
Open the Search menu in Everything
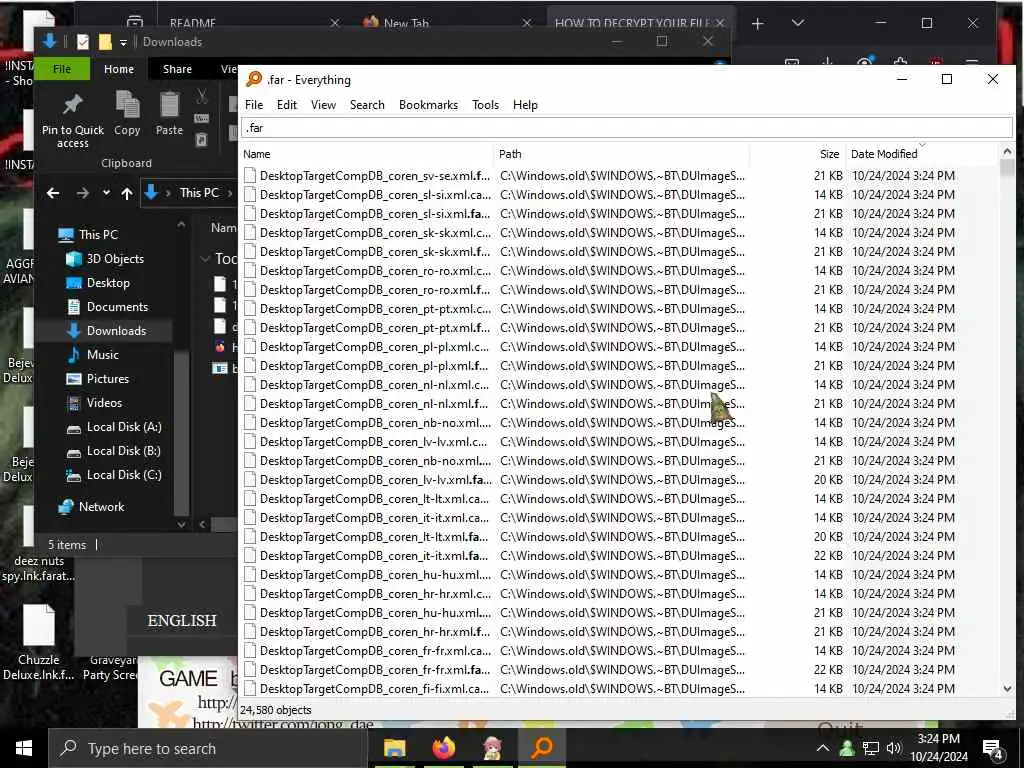click(x=367, y=104)
